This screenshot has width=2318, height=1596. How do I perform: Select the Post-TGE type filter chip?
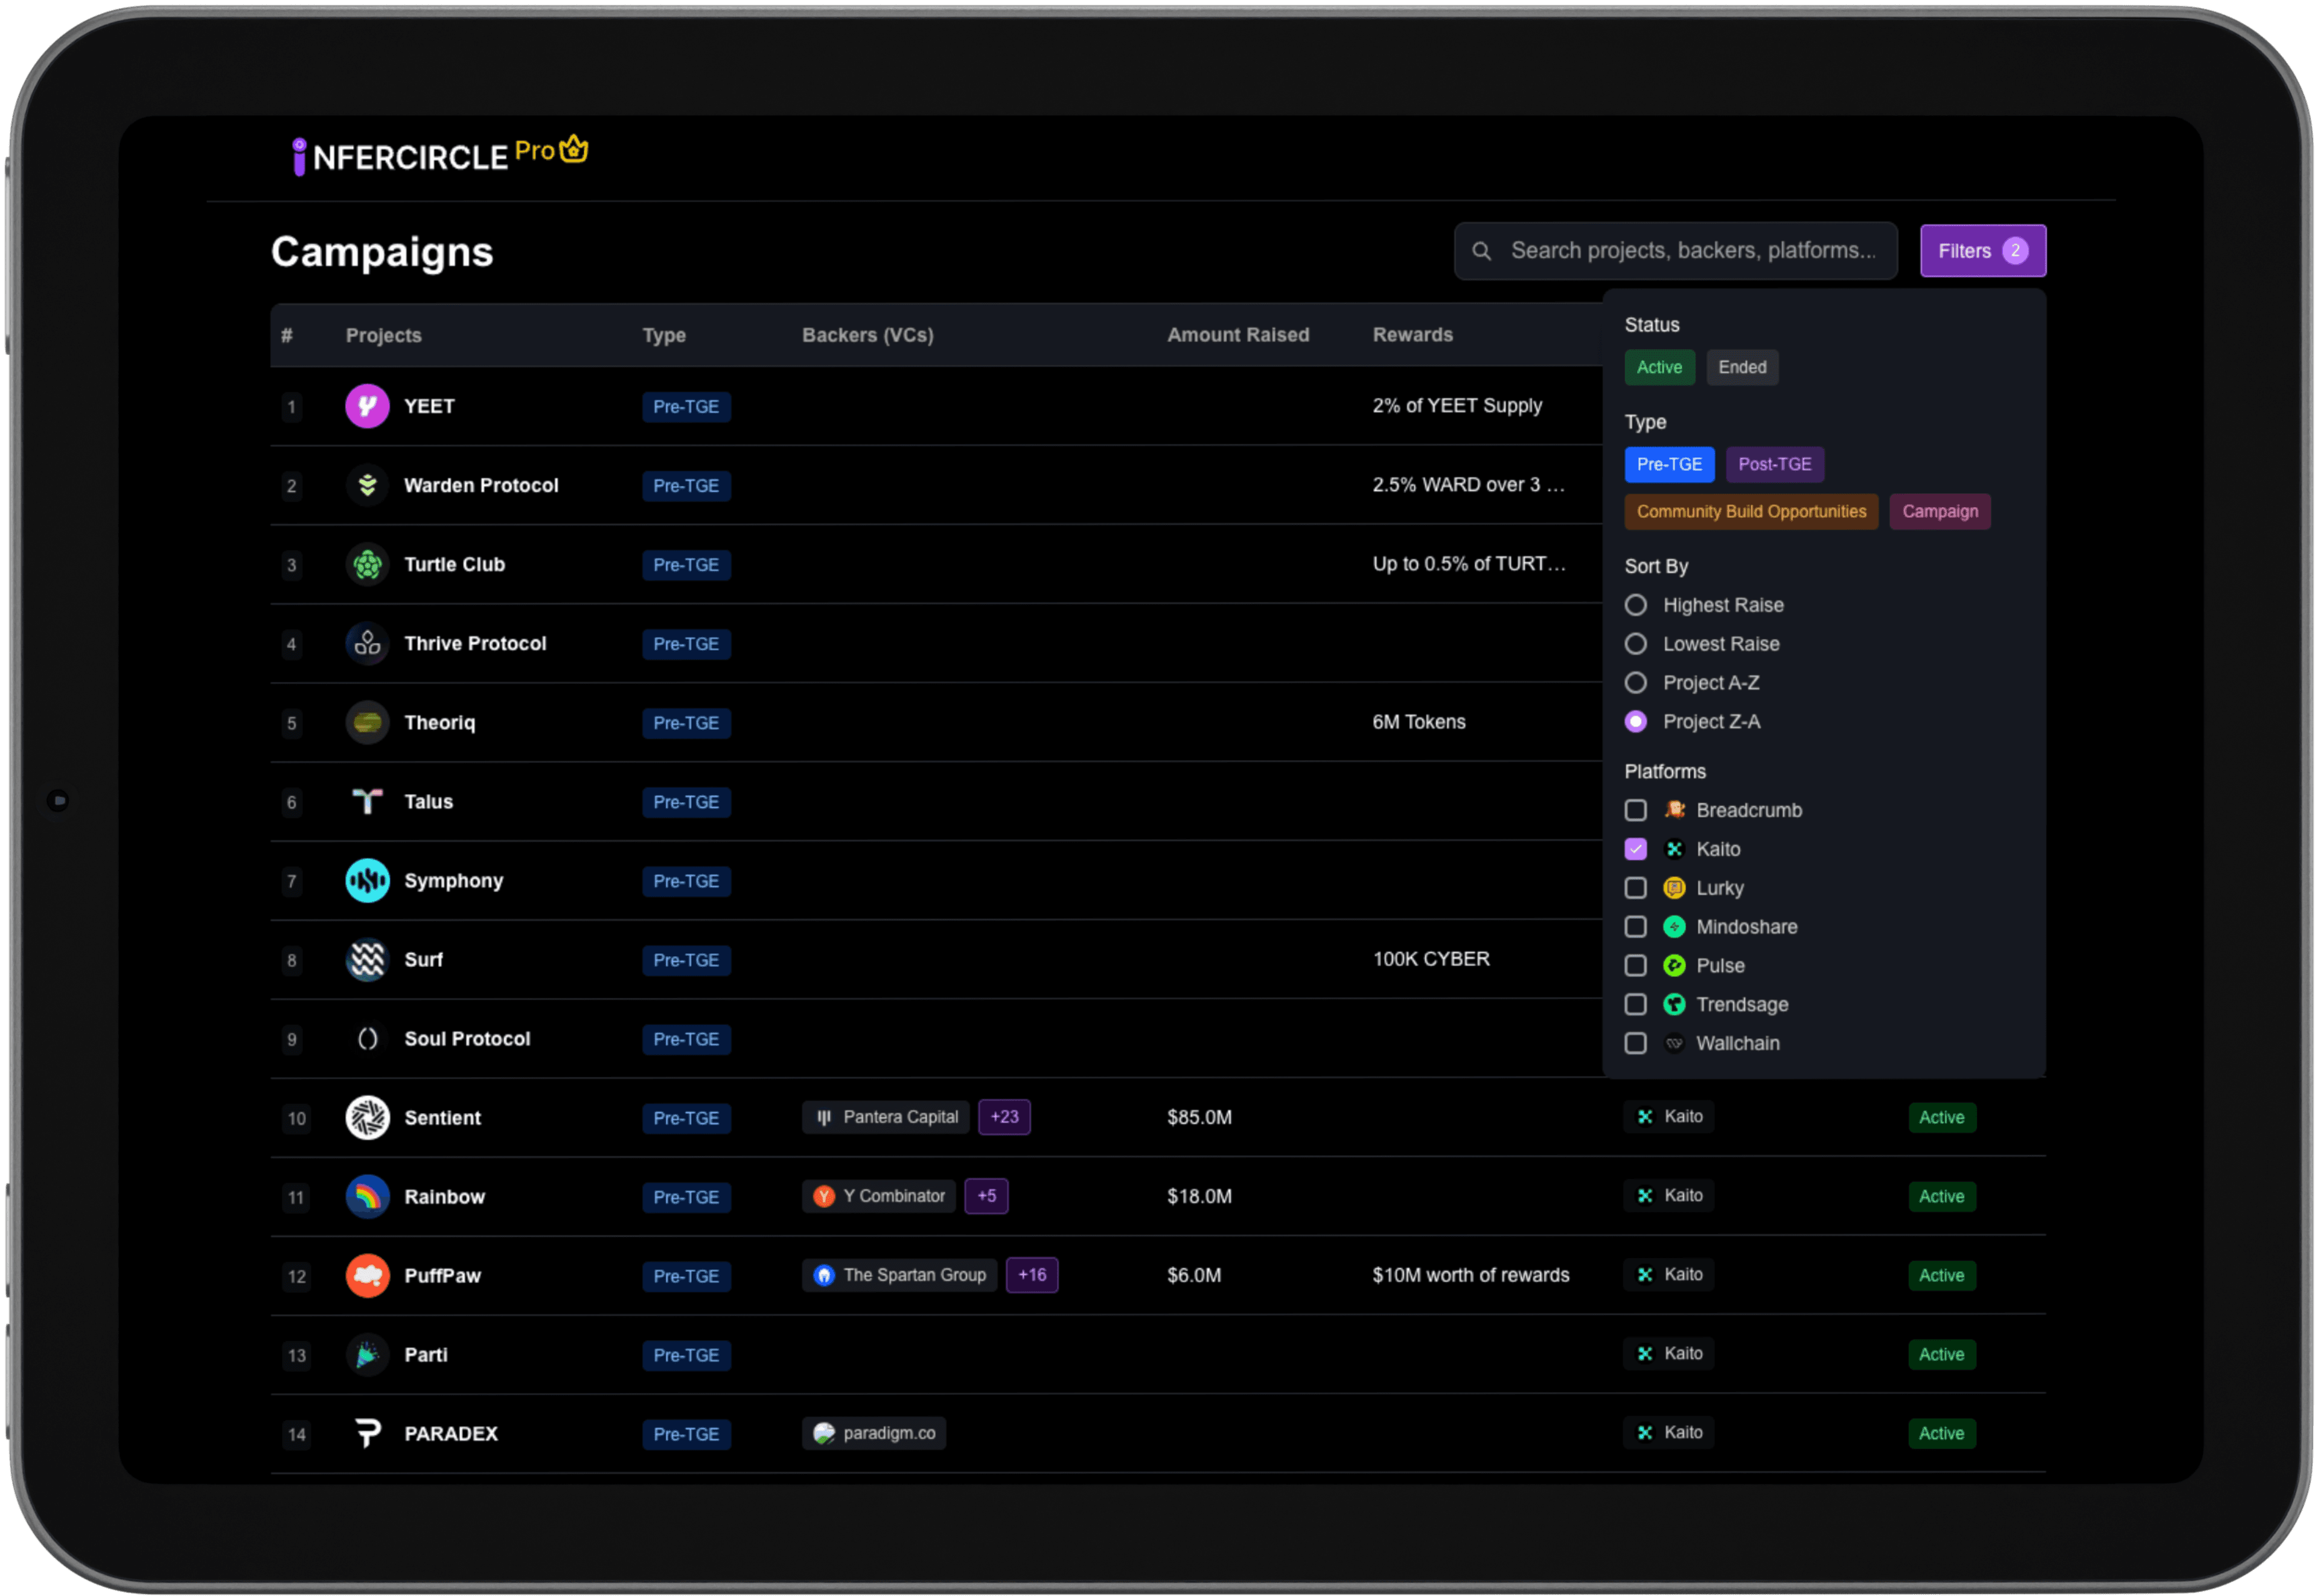[1774, 464]
